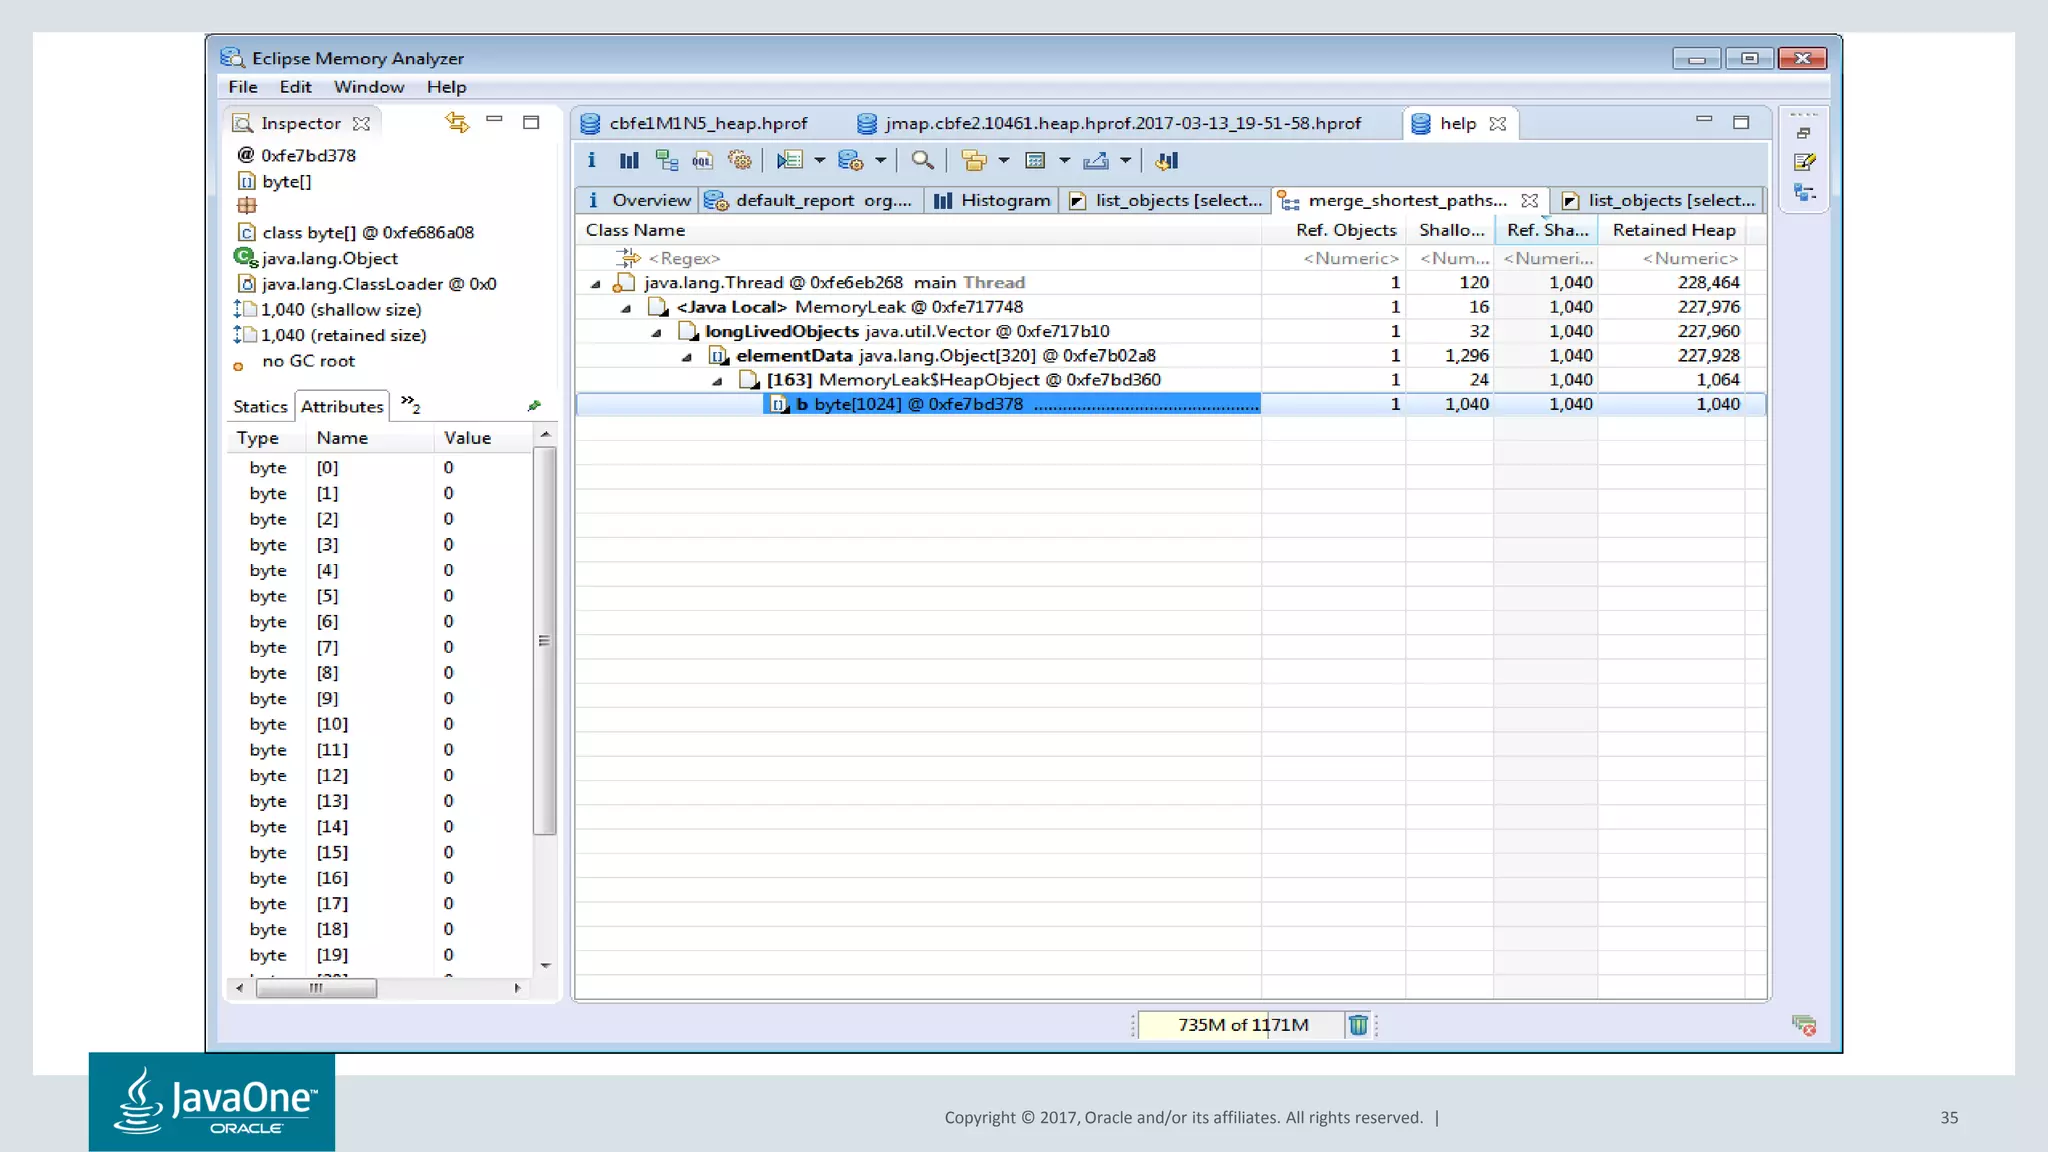The image size is (2048, 1152).
Task: Open the dominator tree toolbar icon
Action: pos(666,160)
